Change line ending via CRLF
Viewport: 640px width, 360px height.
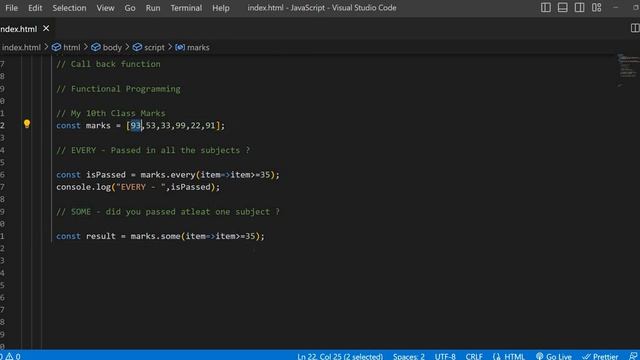474,356
